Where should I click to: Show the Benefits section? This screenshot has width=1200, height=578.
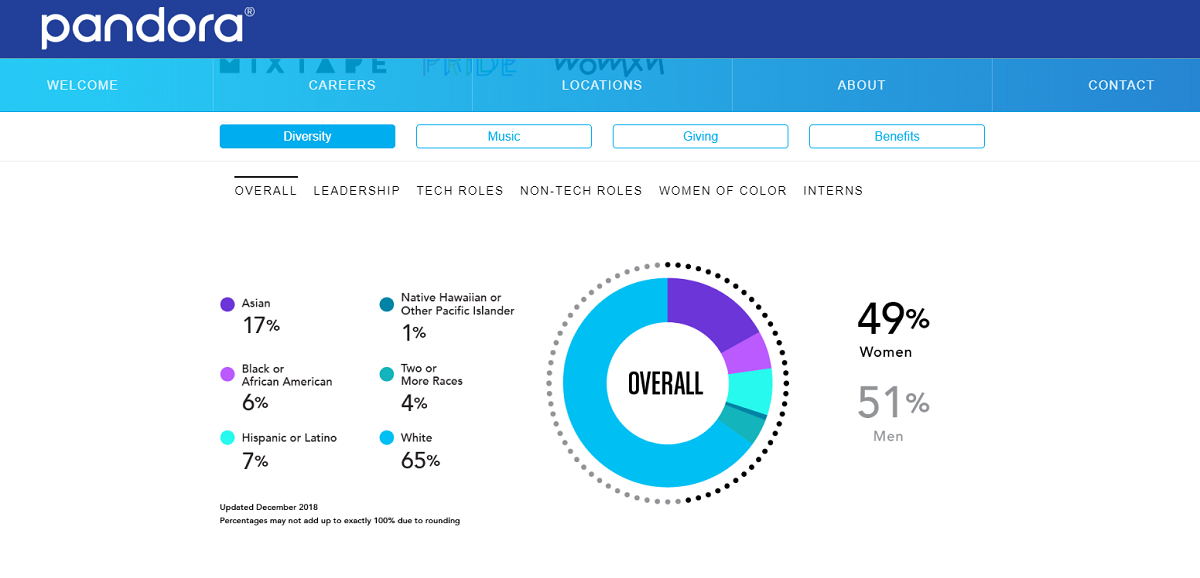897,136
